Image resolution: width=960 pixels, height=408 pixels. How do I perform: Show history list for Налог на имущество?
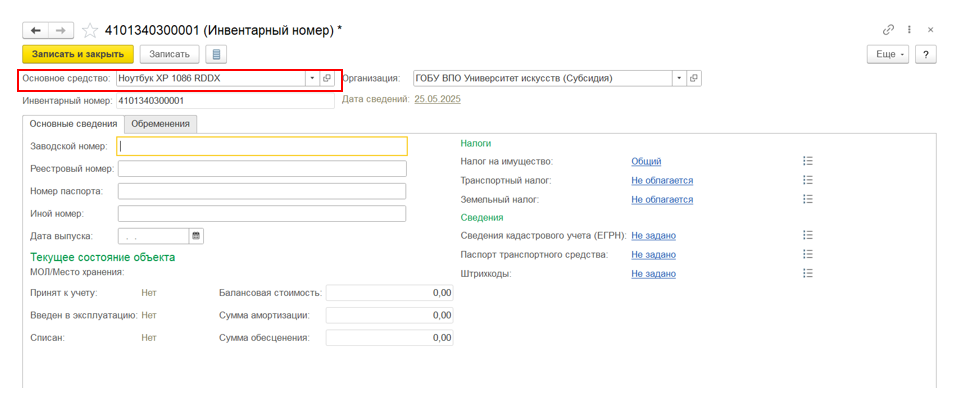click(x=808, y=161)
